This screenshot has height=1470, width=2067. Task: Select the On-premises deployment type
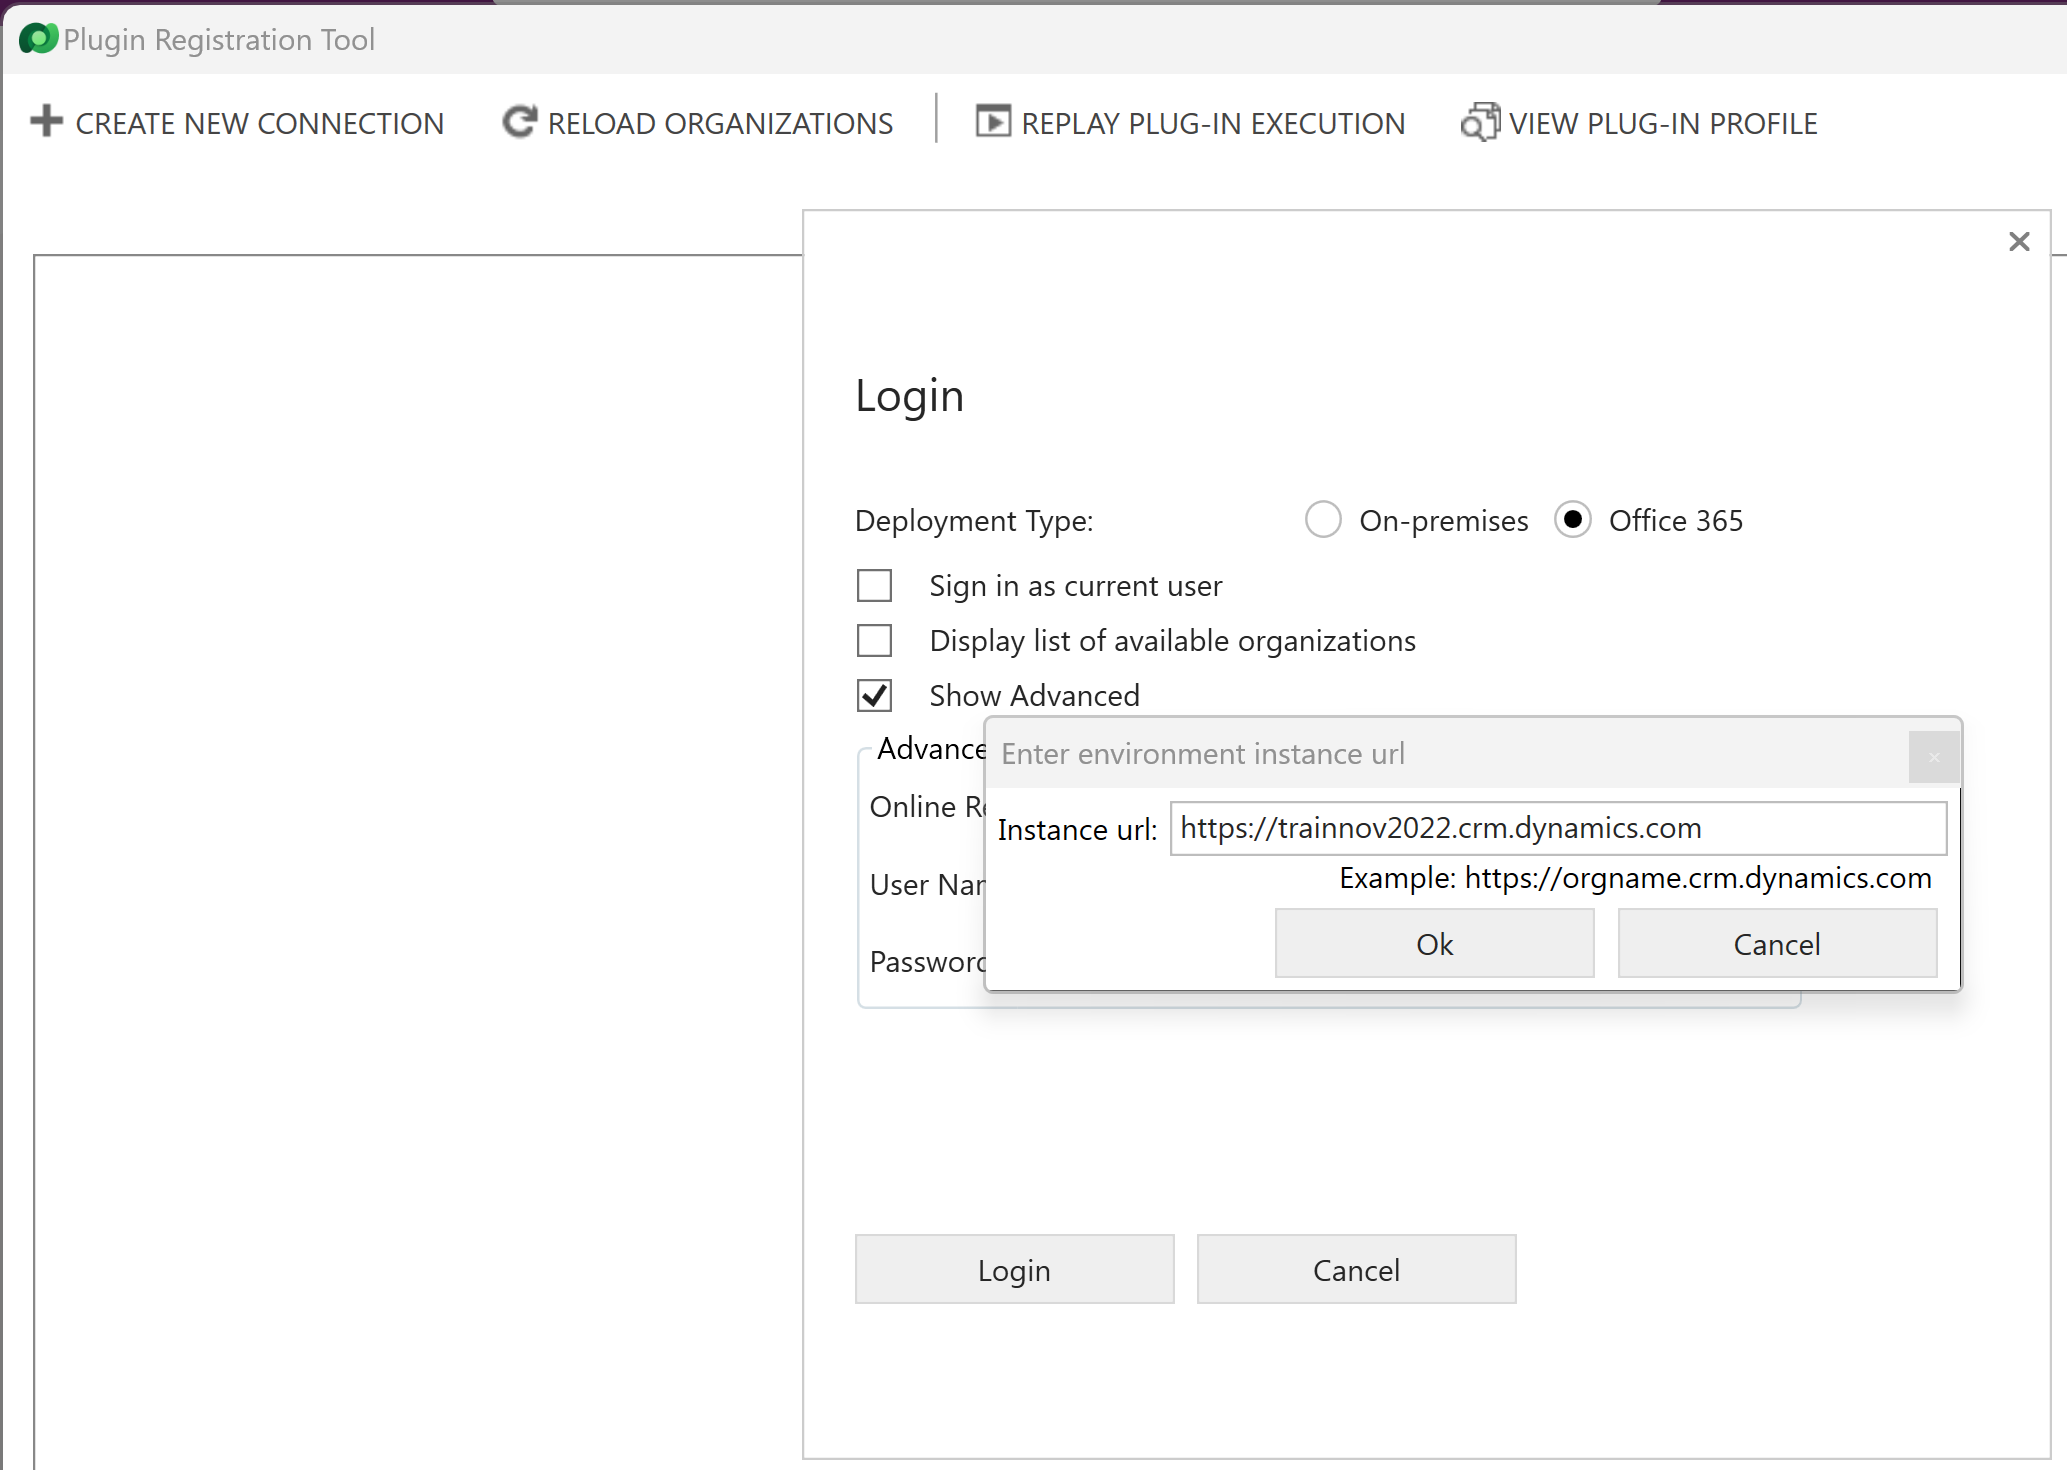tap(1323, 520)
